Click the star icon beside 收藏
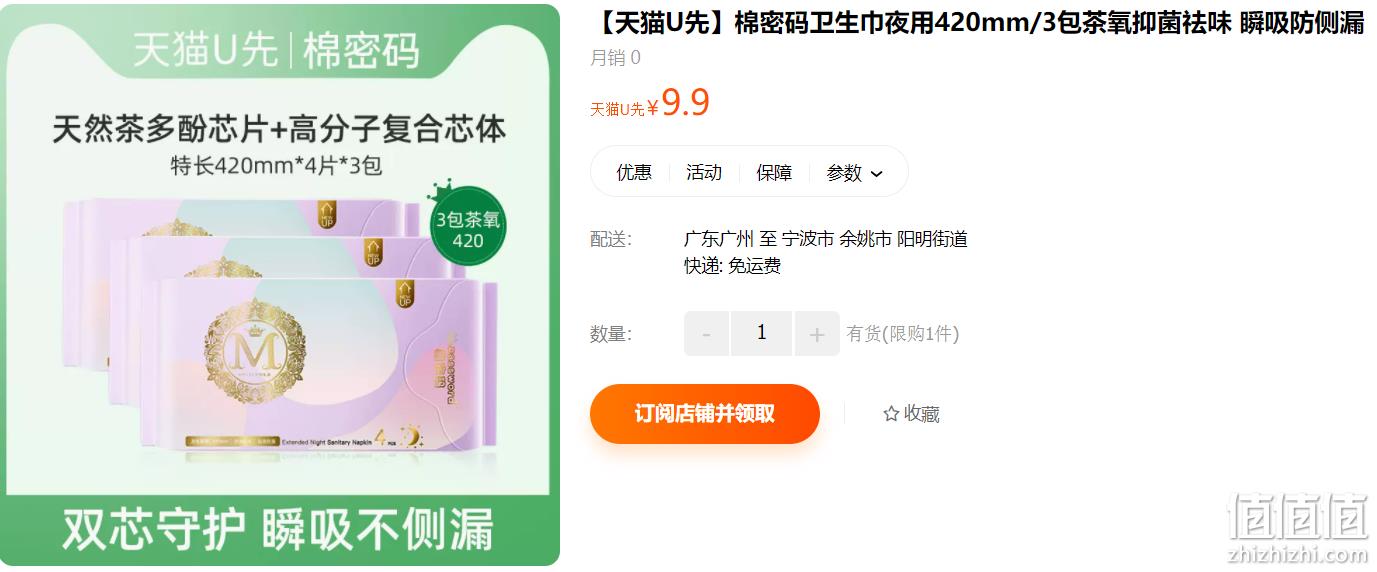The width and height of the screenshot is (1377, 572). [891, 414]
